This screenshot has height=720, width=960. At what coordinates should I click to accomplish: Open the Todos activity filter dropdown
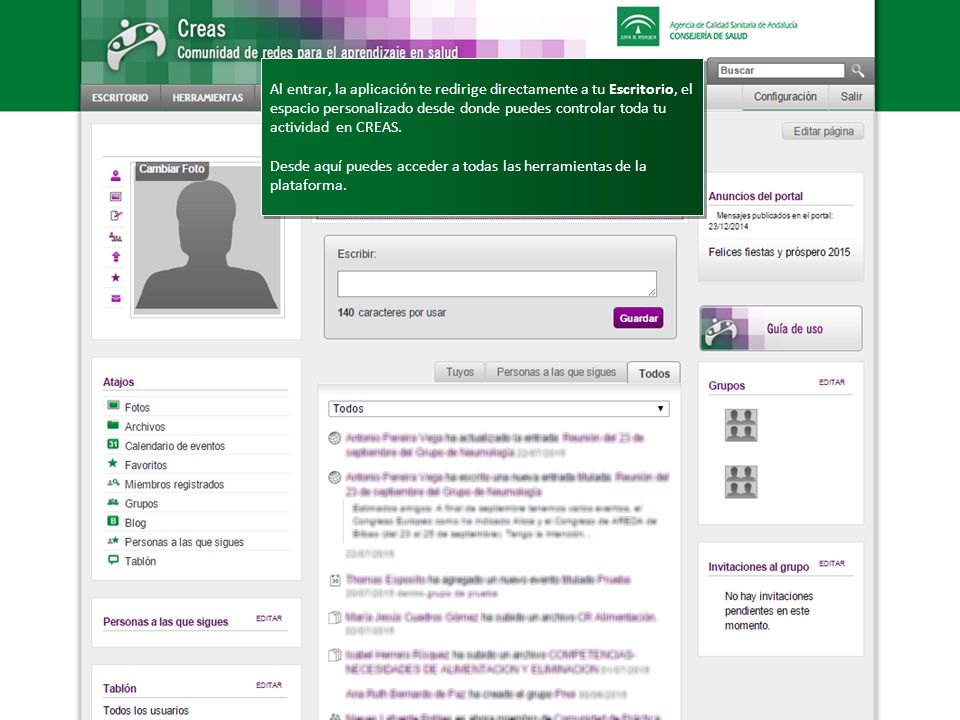(x=499, y=408)
